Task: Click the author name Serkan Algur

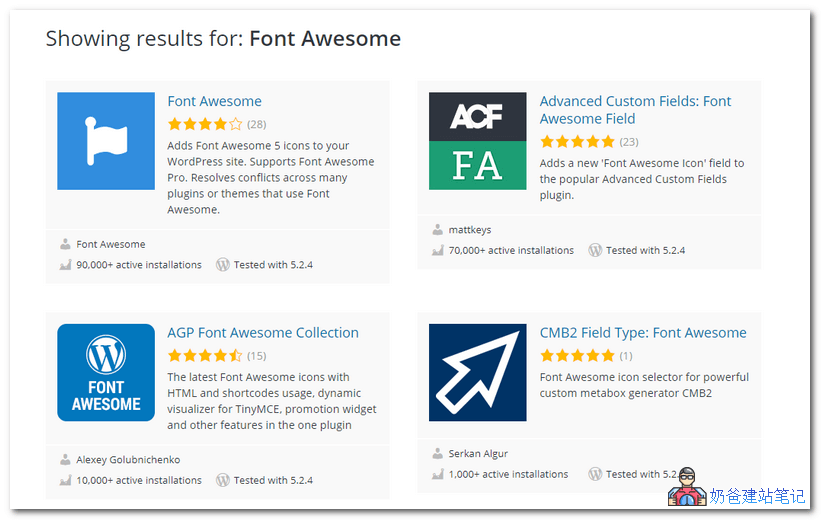Action: [x=478, y=453]
